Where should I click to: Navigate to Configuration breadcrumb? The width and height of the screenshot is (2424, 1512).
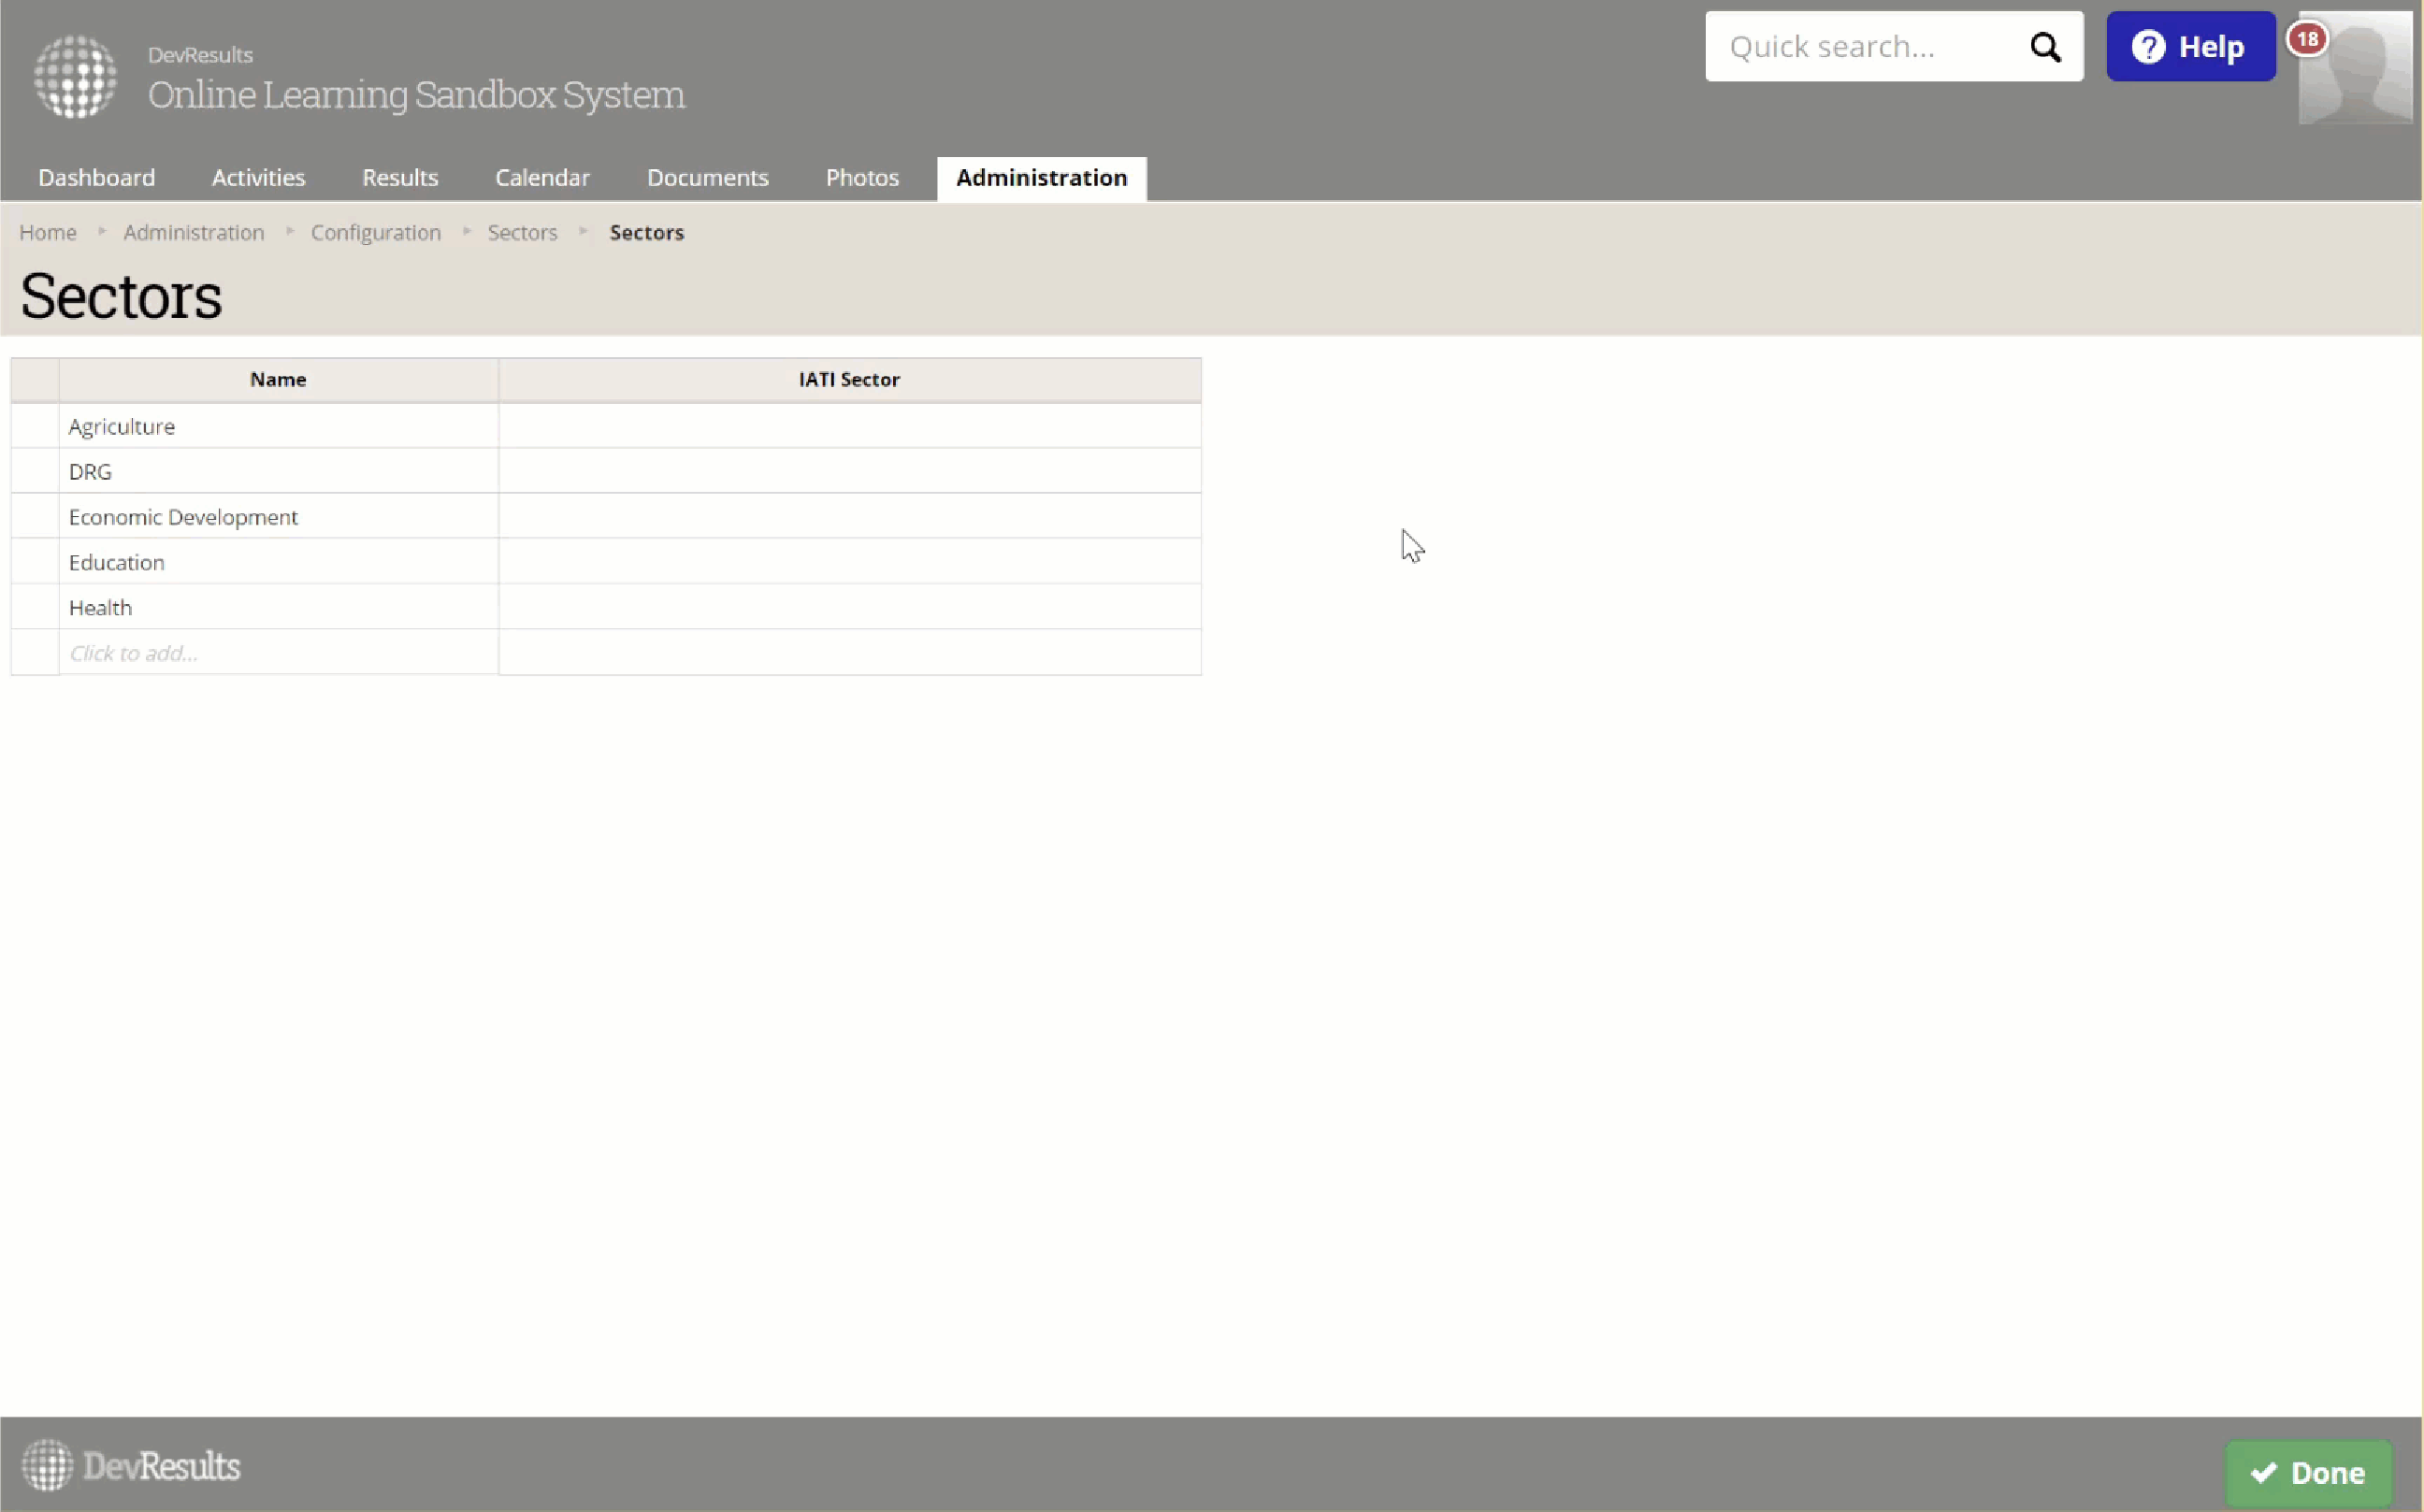click(375, 232)
